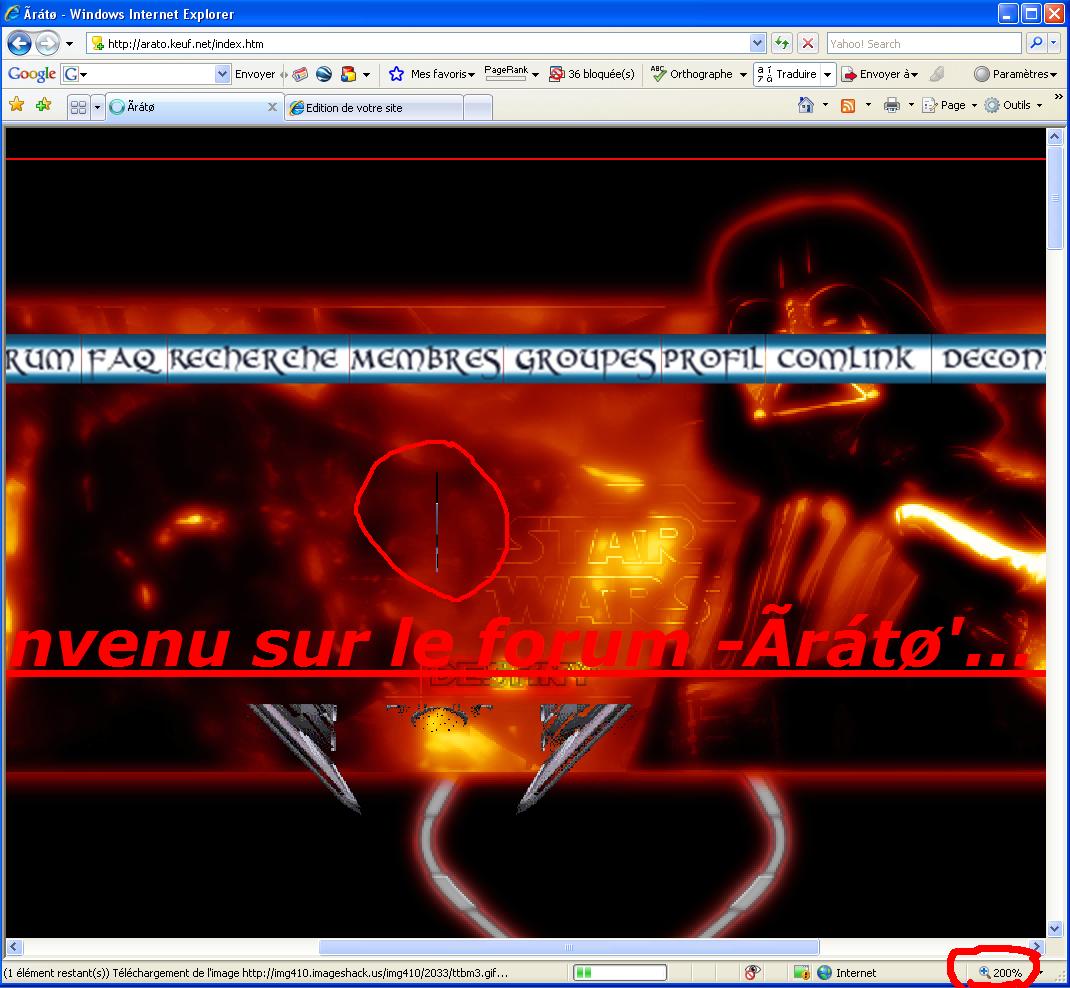Viewport: 1070px width, 988px height.
Task: Click the colored blocks gadget icon
Action: [348, 74]
